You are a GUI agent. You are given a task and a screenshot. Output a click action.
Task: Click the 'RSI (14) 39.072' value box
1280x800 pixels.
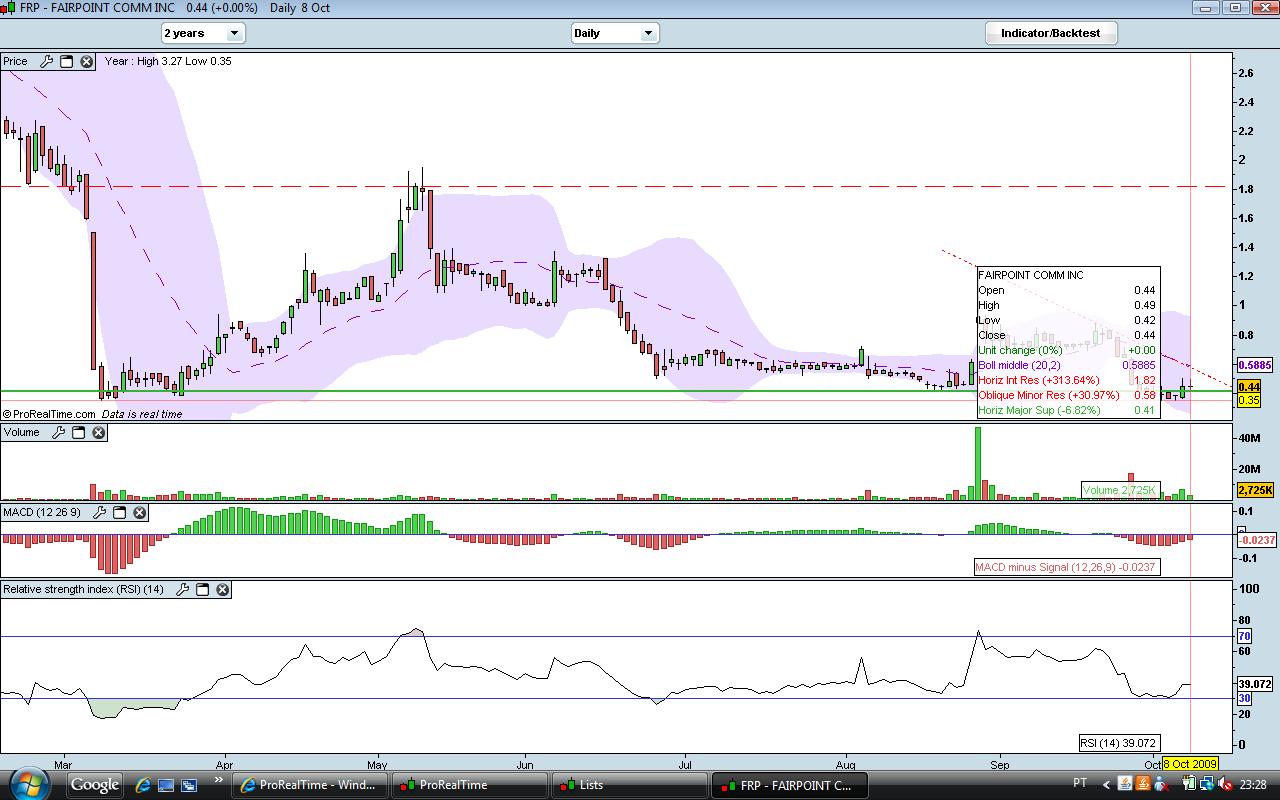tap(1119, 743)
